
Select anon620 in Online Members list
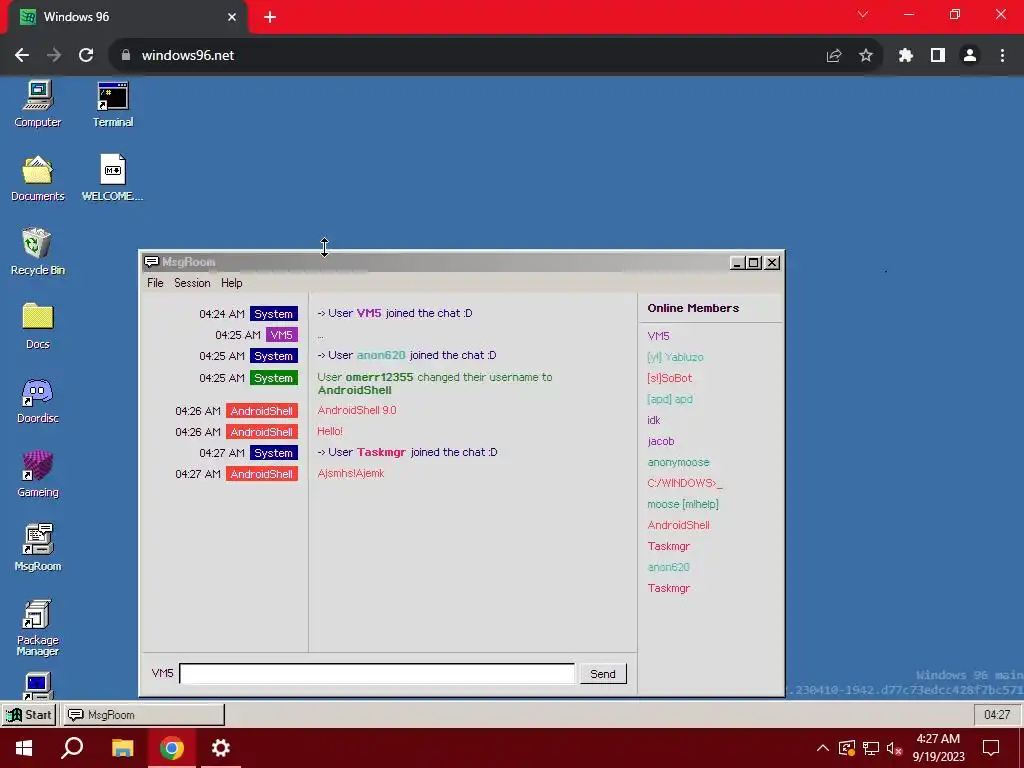pos(669,567)
